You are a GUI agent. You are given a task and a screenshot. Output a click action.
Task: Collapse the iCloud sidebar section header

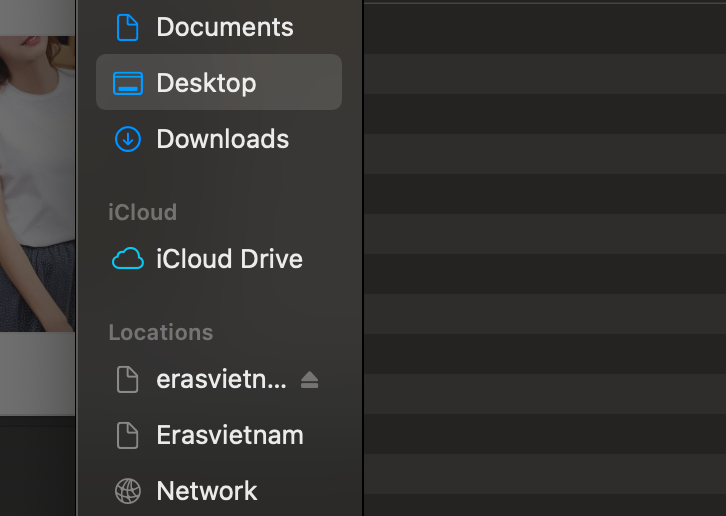tap(142, 212)
